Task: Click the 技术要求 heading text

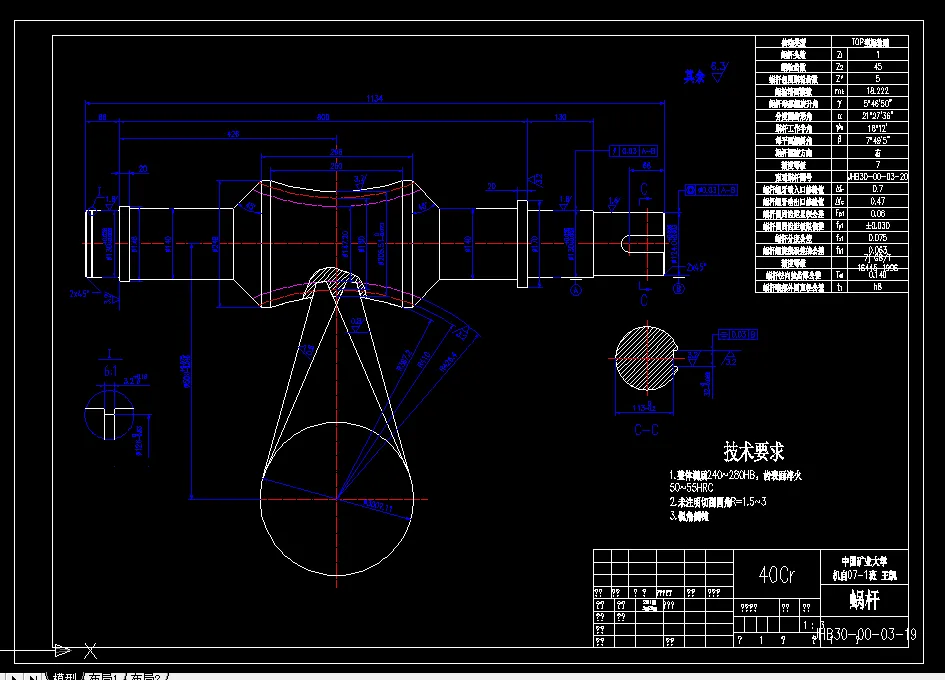Action: point(753,451)
